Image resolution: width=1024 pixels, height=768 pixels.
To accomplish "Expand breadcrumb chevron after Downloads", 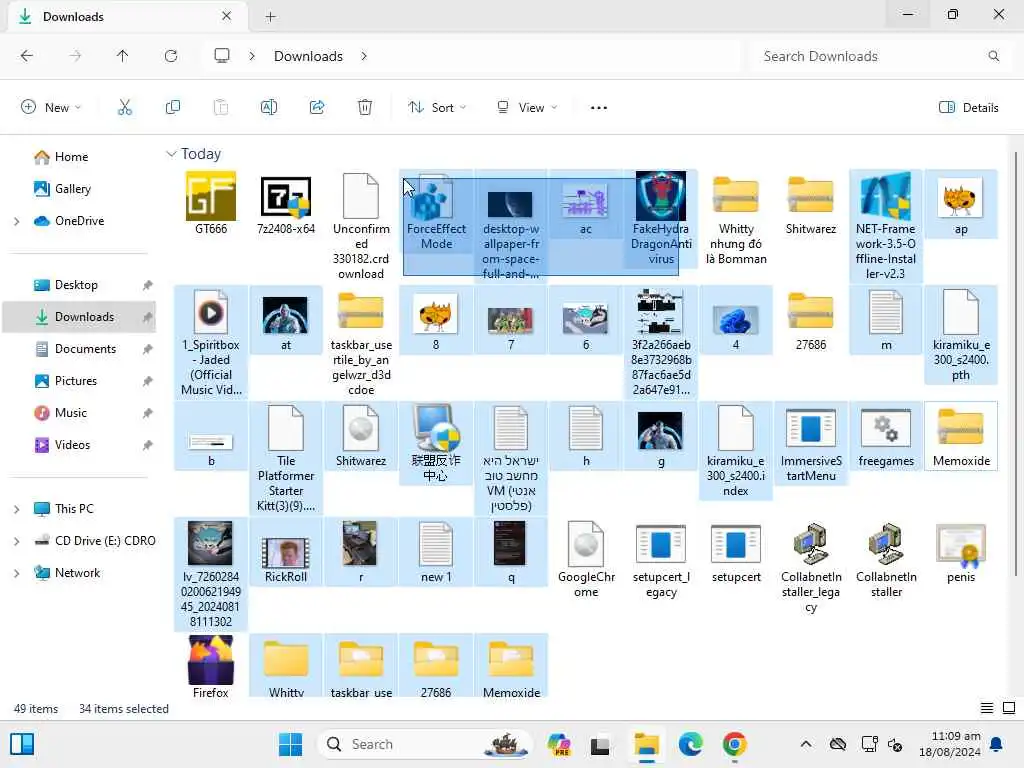I will coord(364,56).
